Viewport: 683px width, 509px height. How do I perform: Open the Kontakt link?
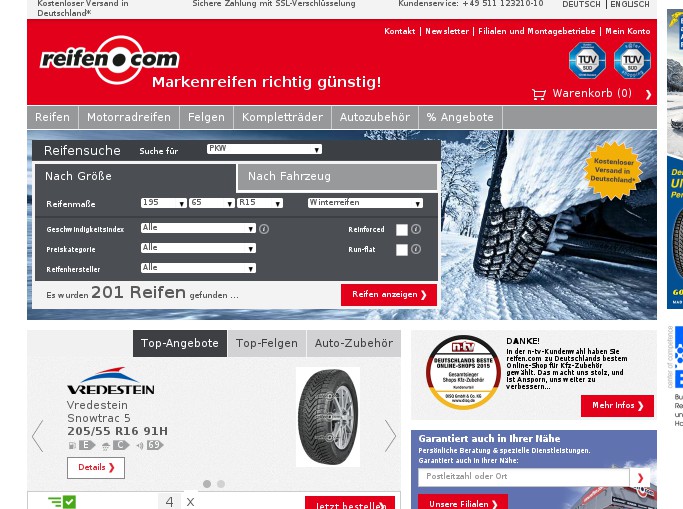click(399, 31)
